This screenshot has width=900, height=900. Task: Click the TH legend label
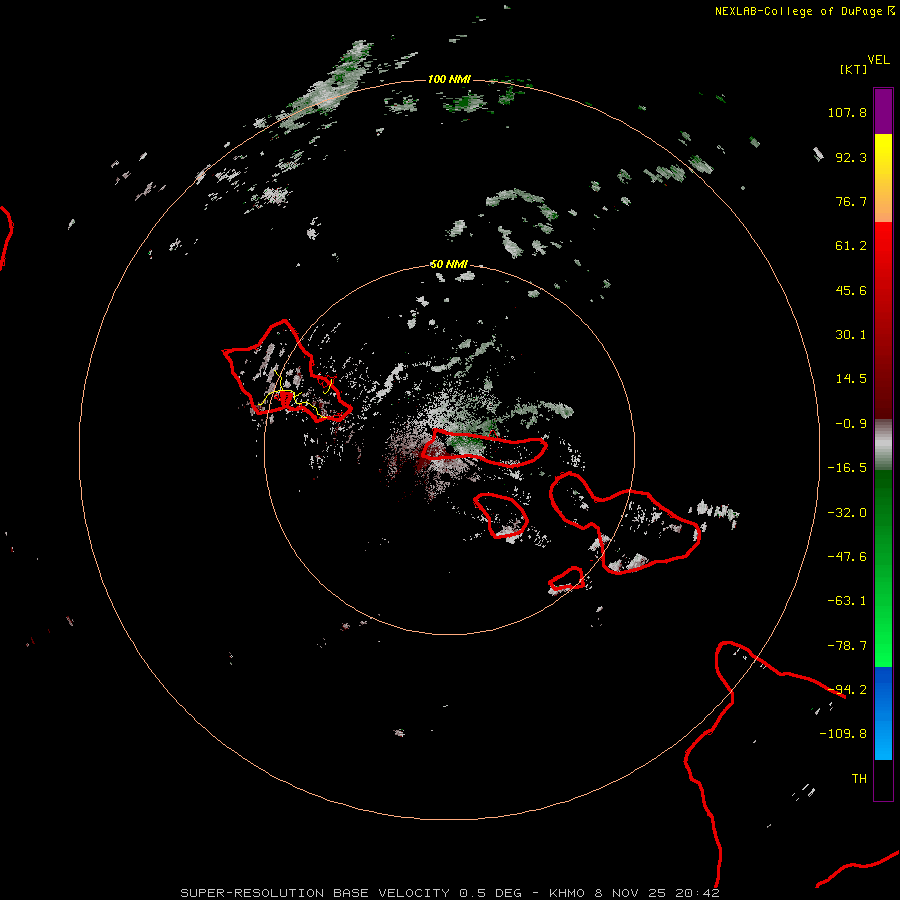click(859, 779)
